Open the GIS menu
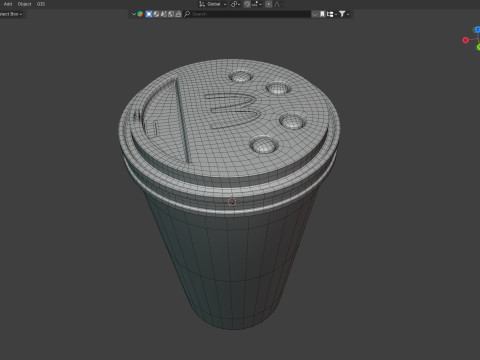480x360 pixels. pos(41,4)
